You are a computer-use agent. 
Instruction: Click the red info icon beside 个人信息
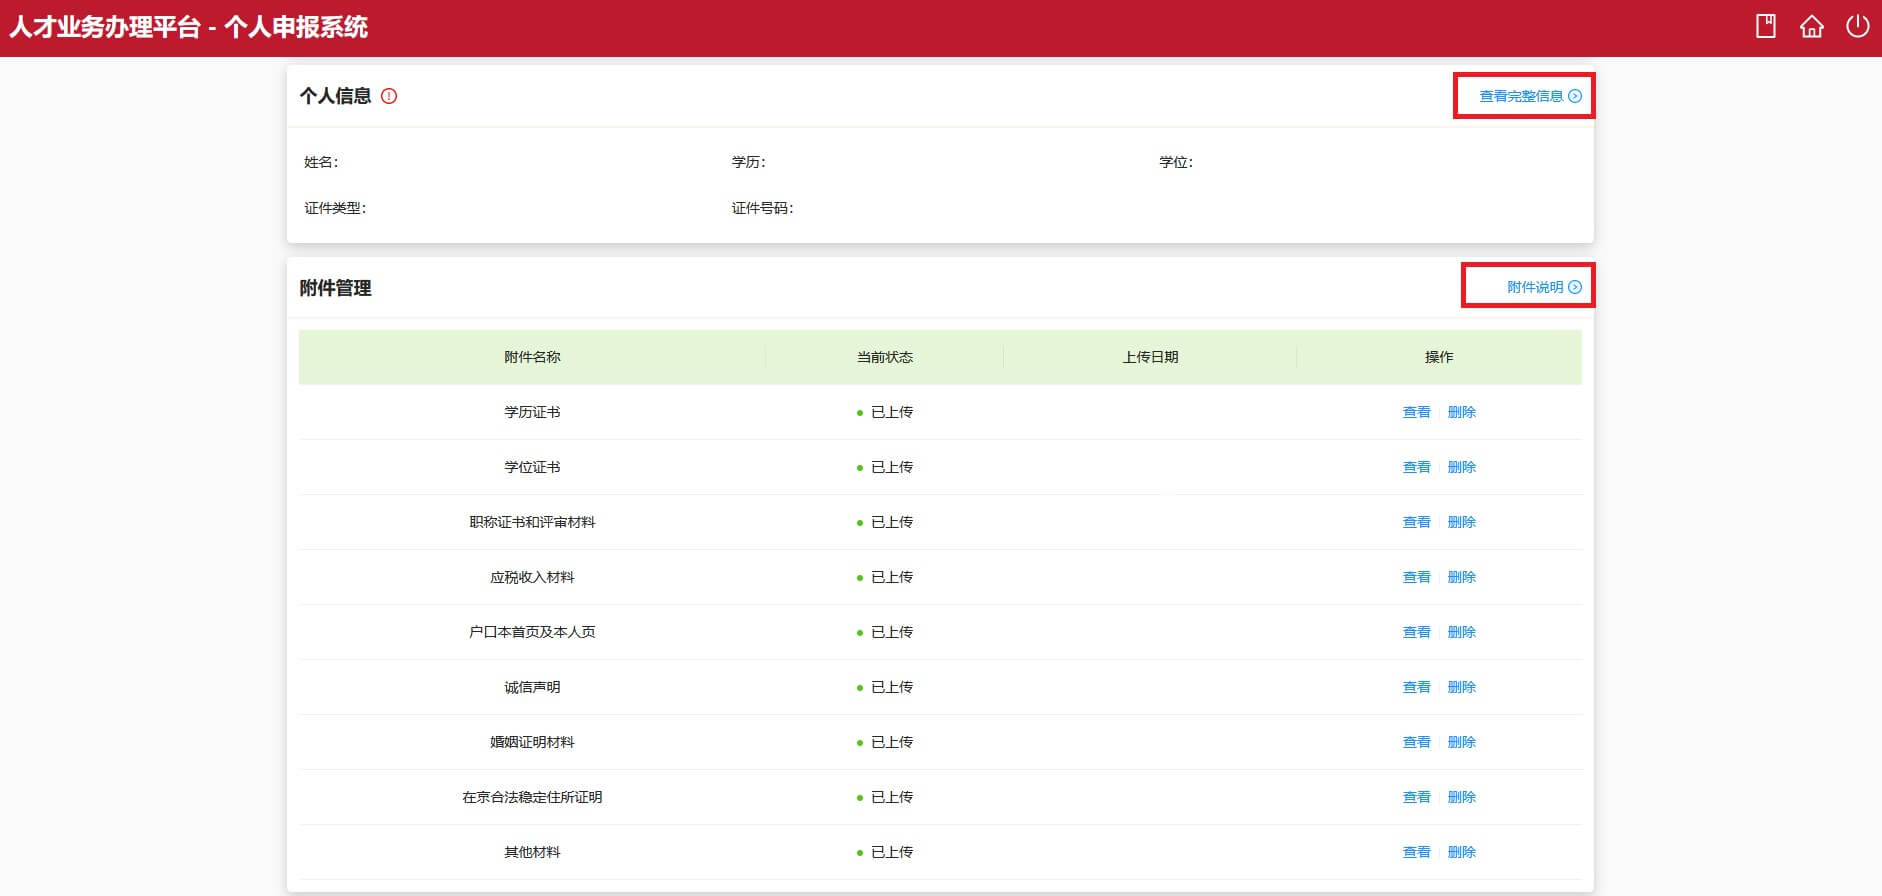click(x=389, y=96)
